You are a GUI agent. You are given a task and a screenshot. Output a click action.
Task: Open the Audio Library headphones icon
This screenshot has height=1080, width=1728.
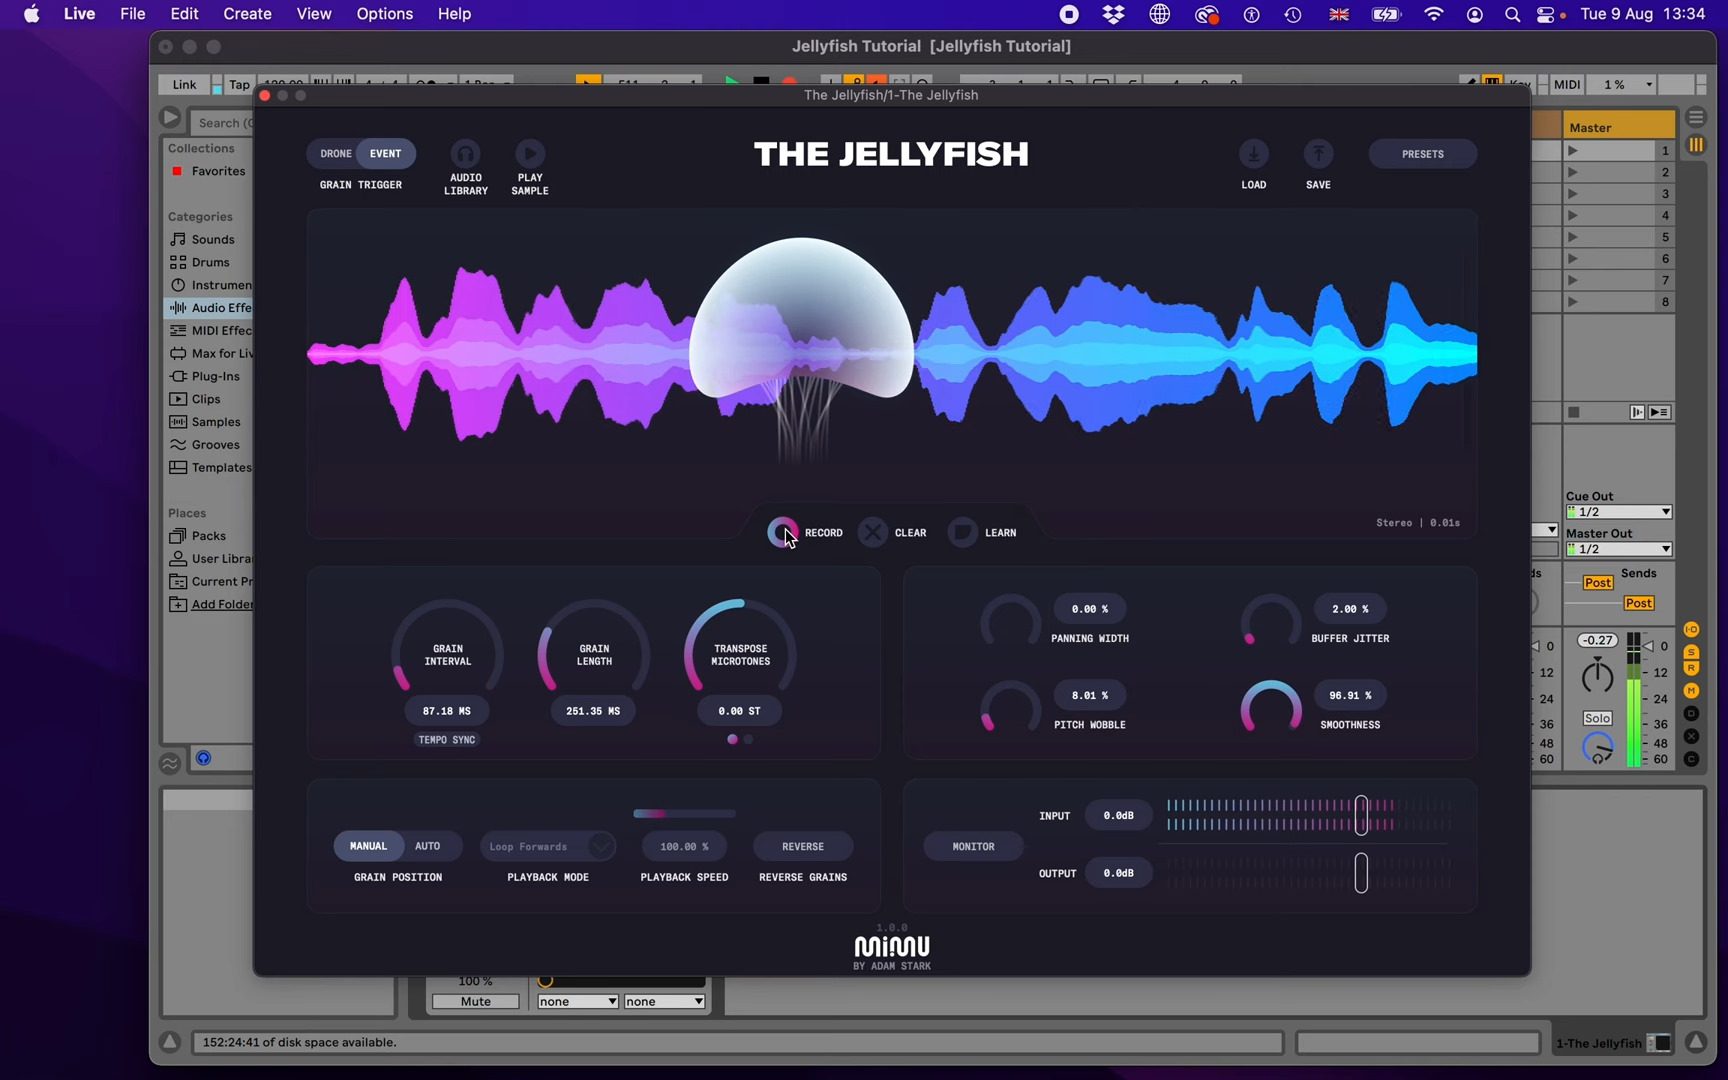465,154
